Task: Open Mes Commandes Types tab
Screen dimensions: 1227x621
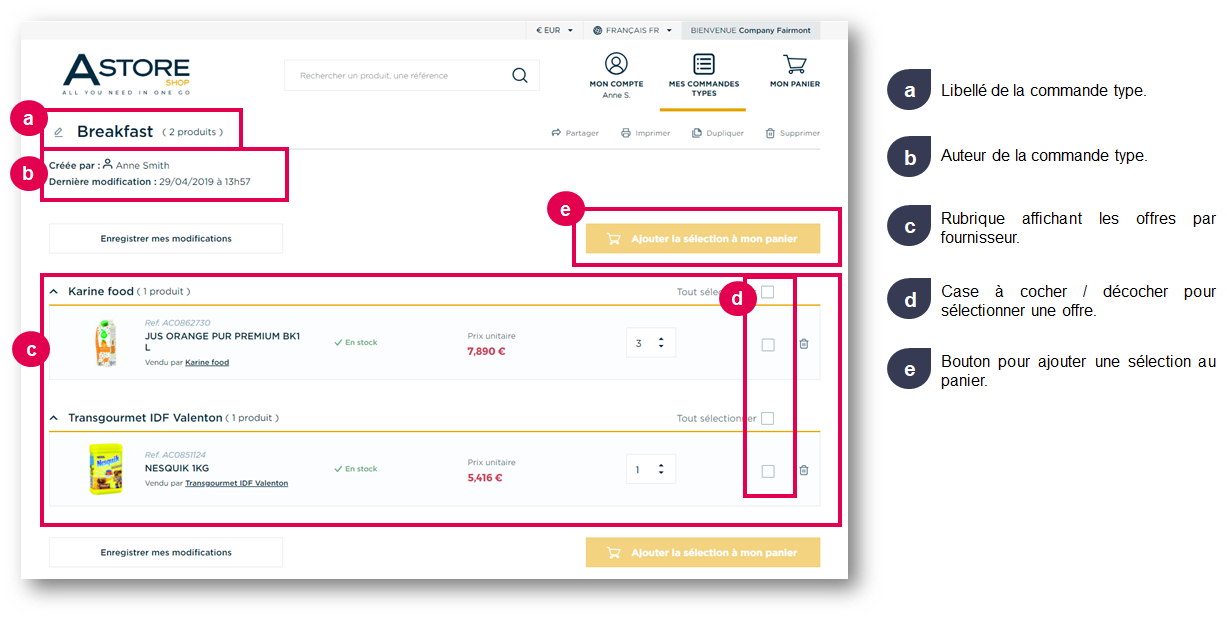Action: 704,74
